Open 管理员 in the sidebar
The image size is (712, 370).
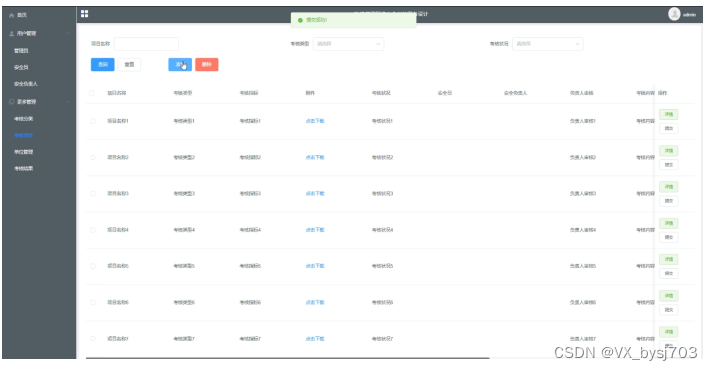(x=21, y=51)
